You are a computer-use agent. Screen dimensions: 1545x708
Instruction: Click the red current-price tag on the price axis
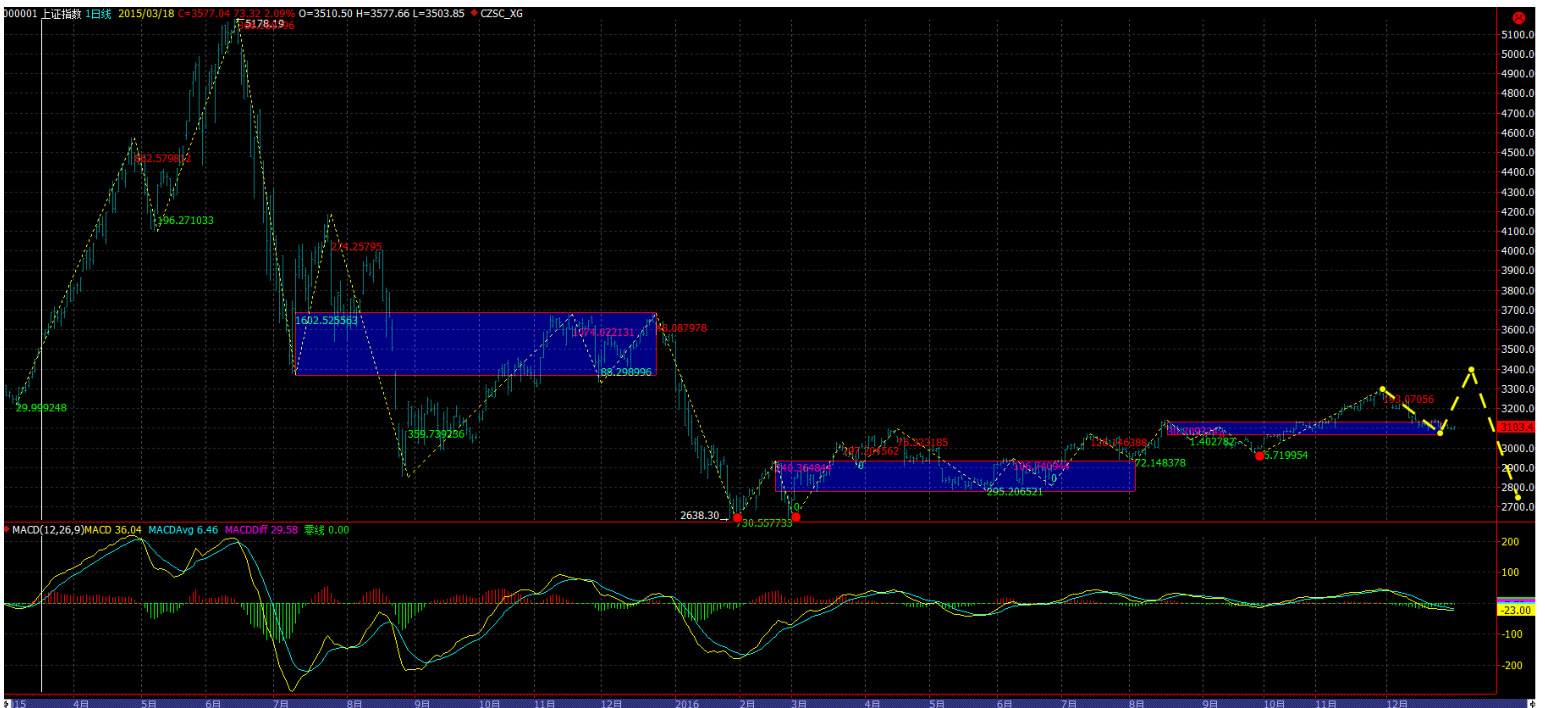(1516, 427)
